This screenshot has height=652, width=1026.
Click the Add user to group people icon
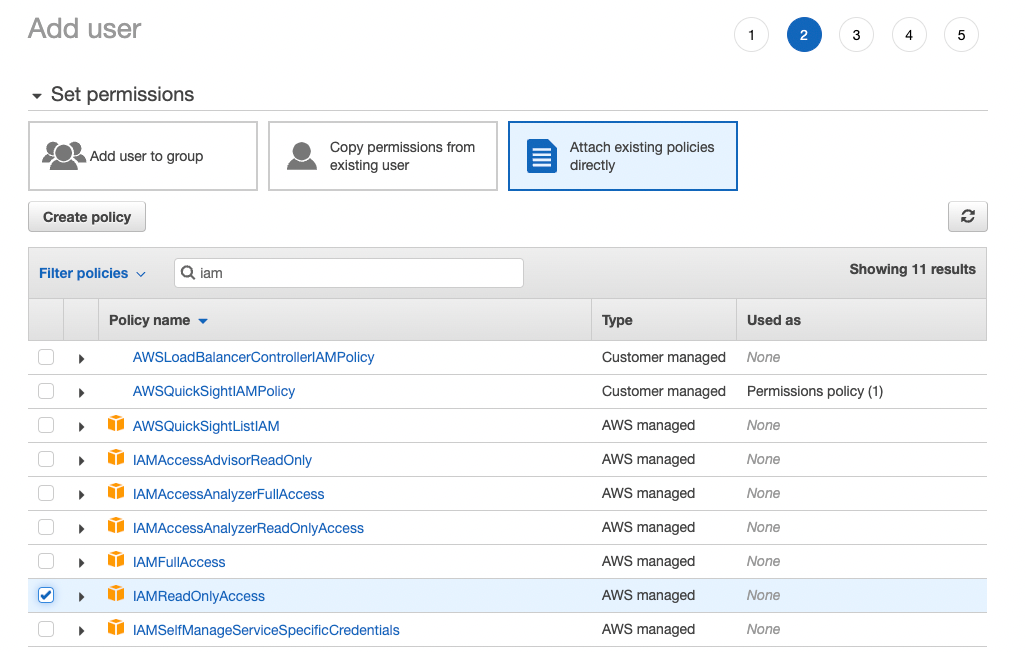63,156
